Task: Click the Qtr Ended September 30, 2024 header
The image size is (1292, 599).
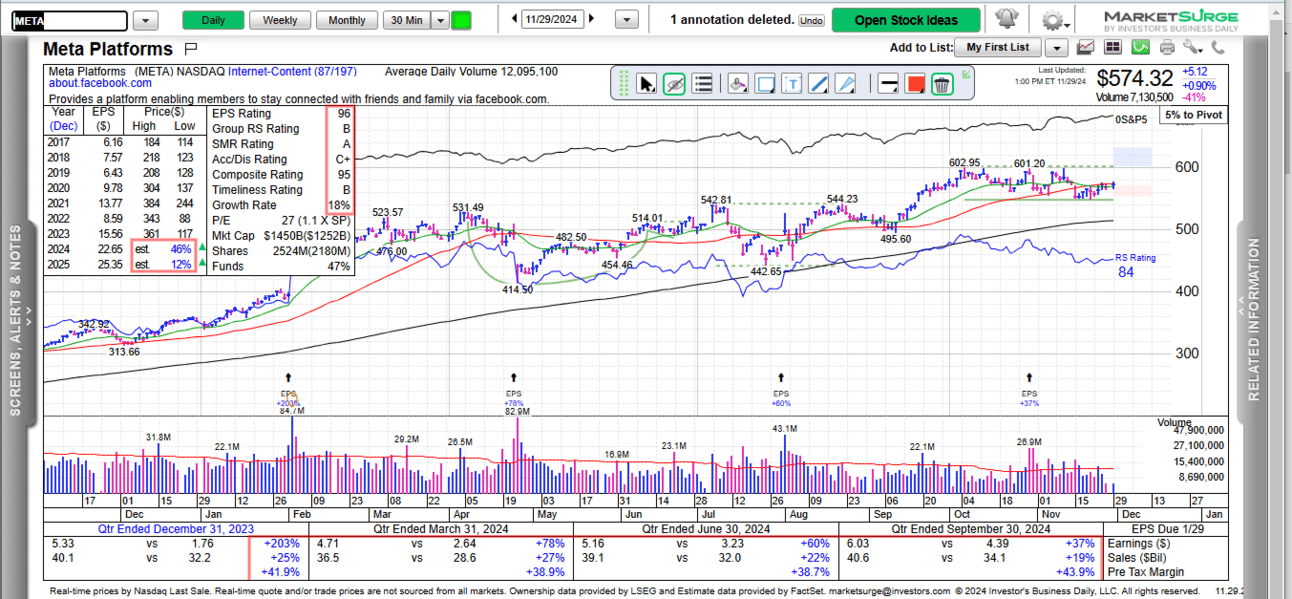Action: (x=971, y=528)
